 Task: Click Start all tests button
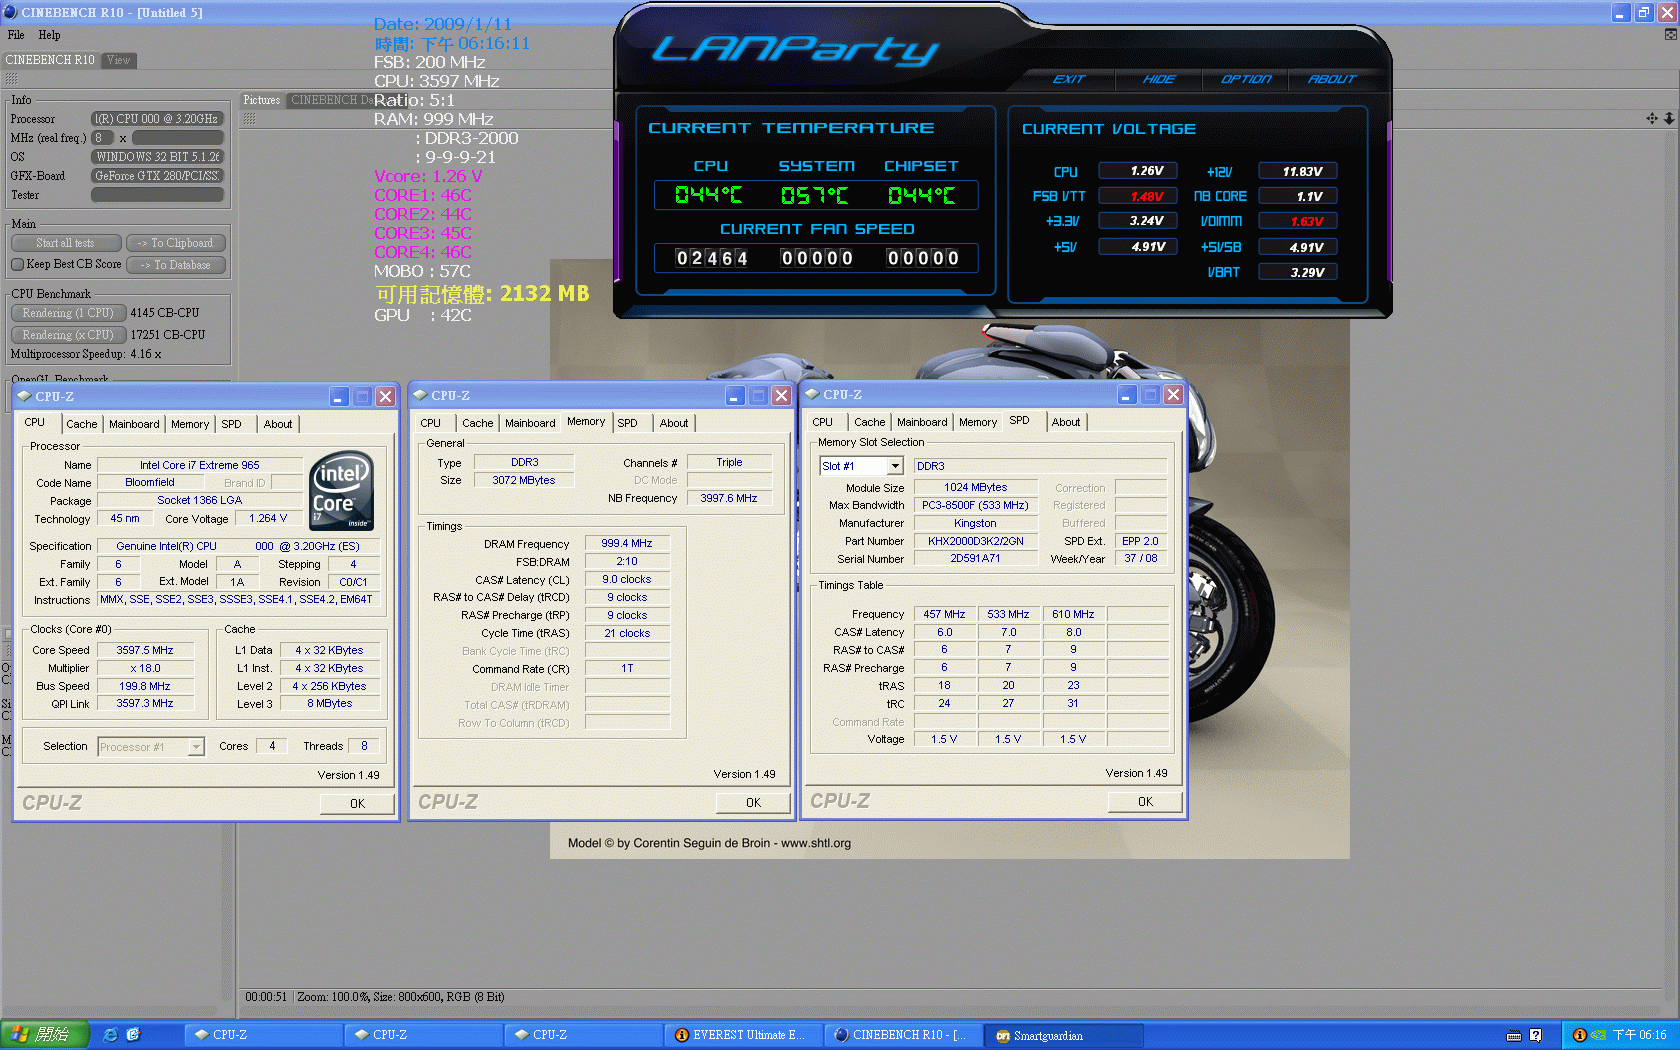[66, 243]
